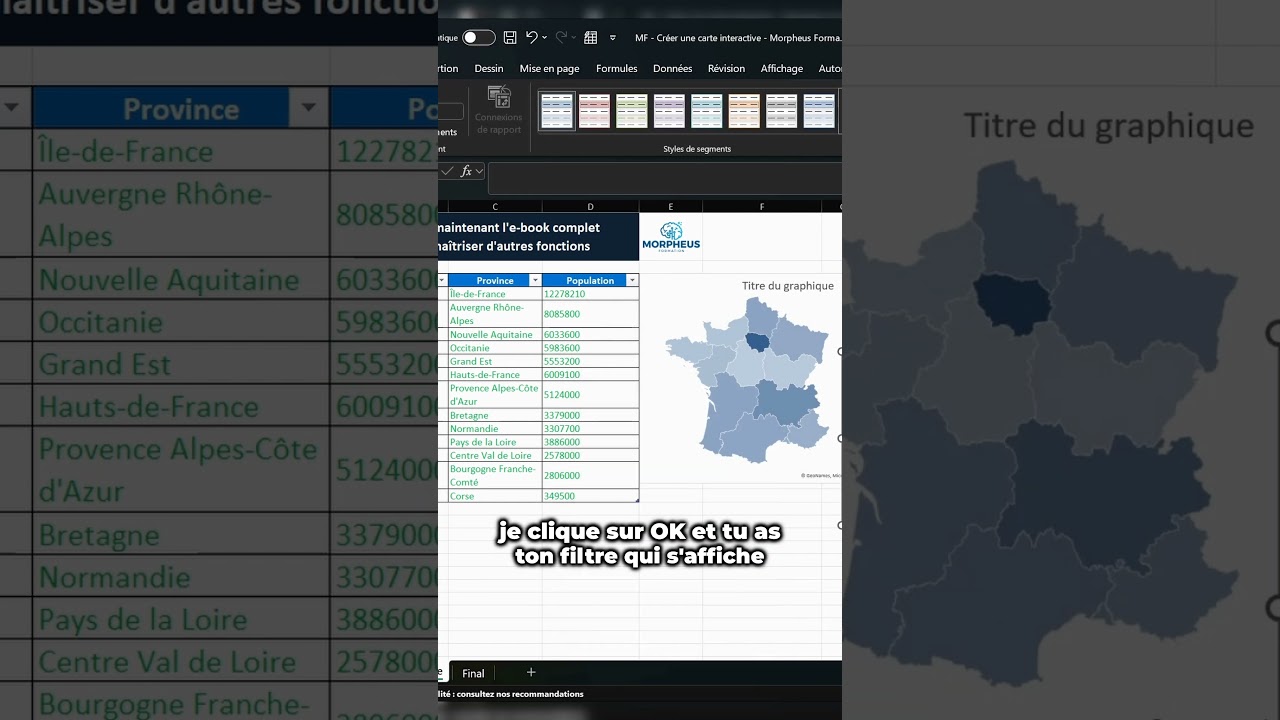Click the Final sheet tab

(x=472, y=673)
